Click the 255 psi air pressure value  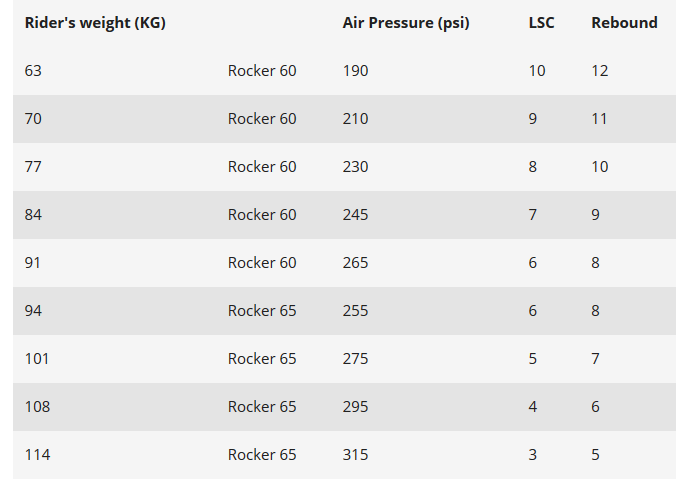355,311
